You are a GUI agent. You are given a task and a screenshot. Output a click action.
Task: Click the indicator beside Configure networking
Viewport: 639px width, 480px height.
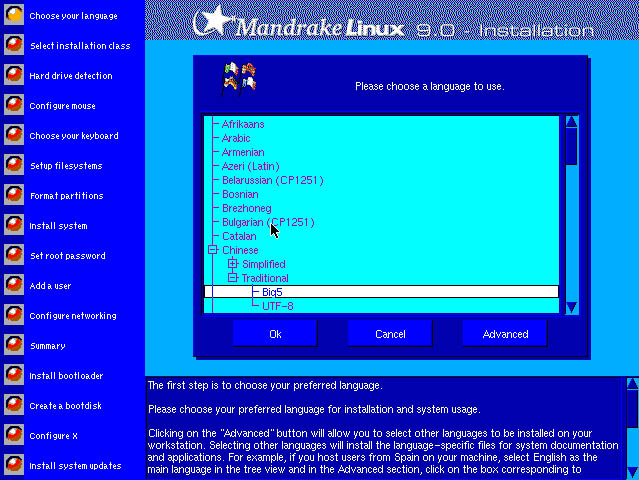click(14, 316)
